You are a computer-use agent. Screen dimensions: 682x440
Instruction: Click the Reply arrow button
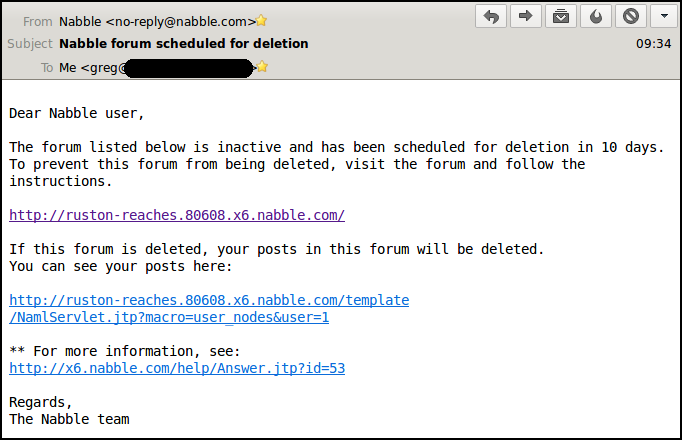(491, 17)
